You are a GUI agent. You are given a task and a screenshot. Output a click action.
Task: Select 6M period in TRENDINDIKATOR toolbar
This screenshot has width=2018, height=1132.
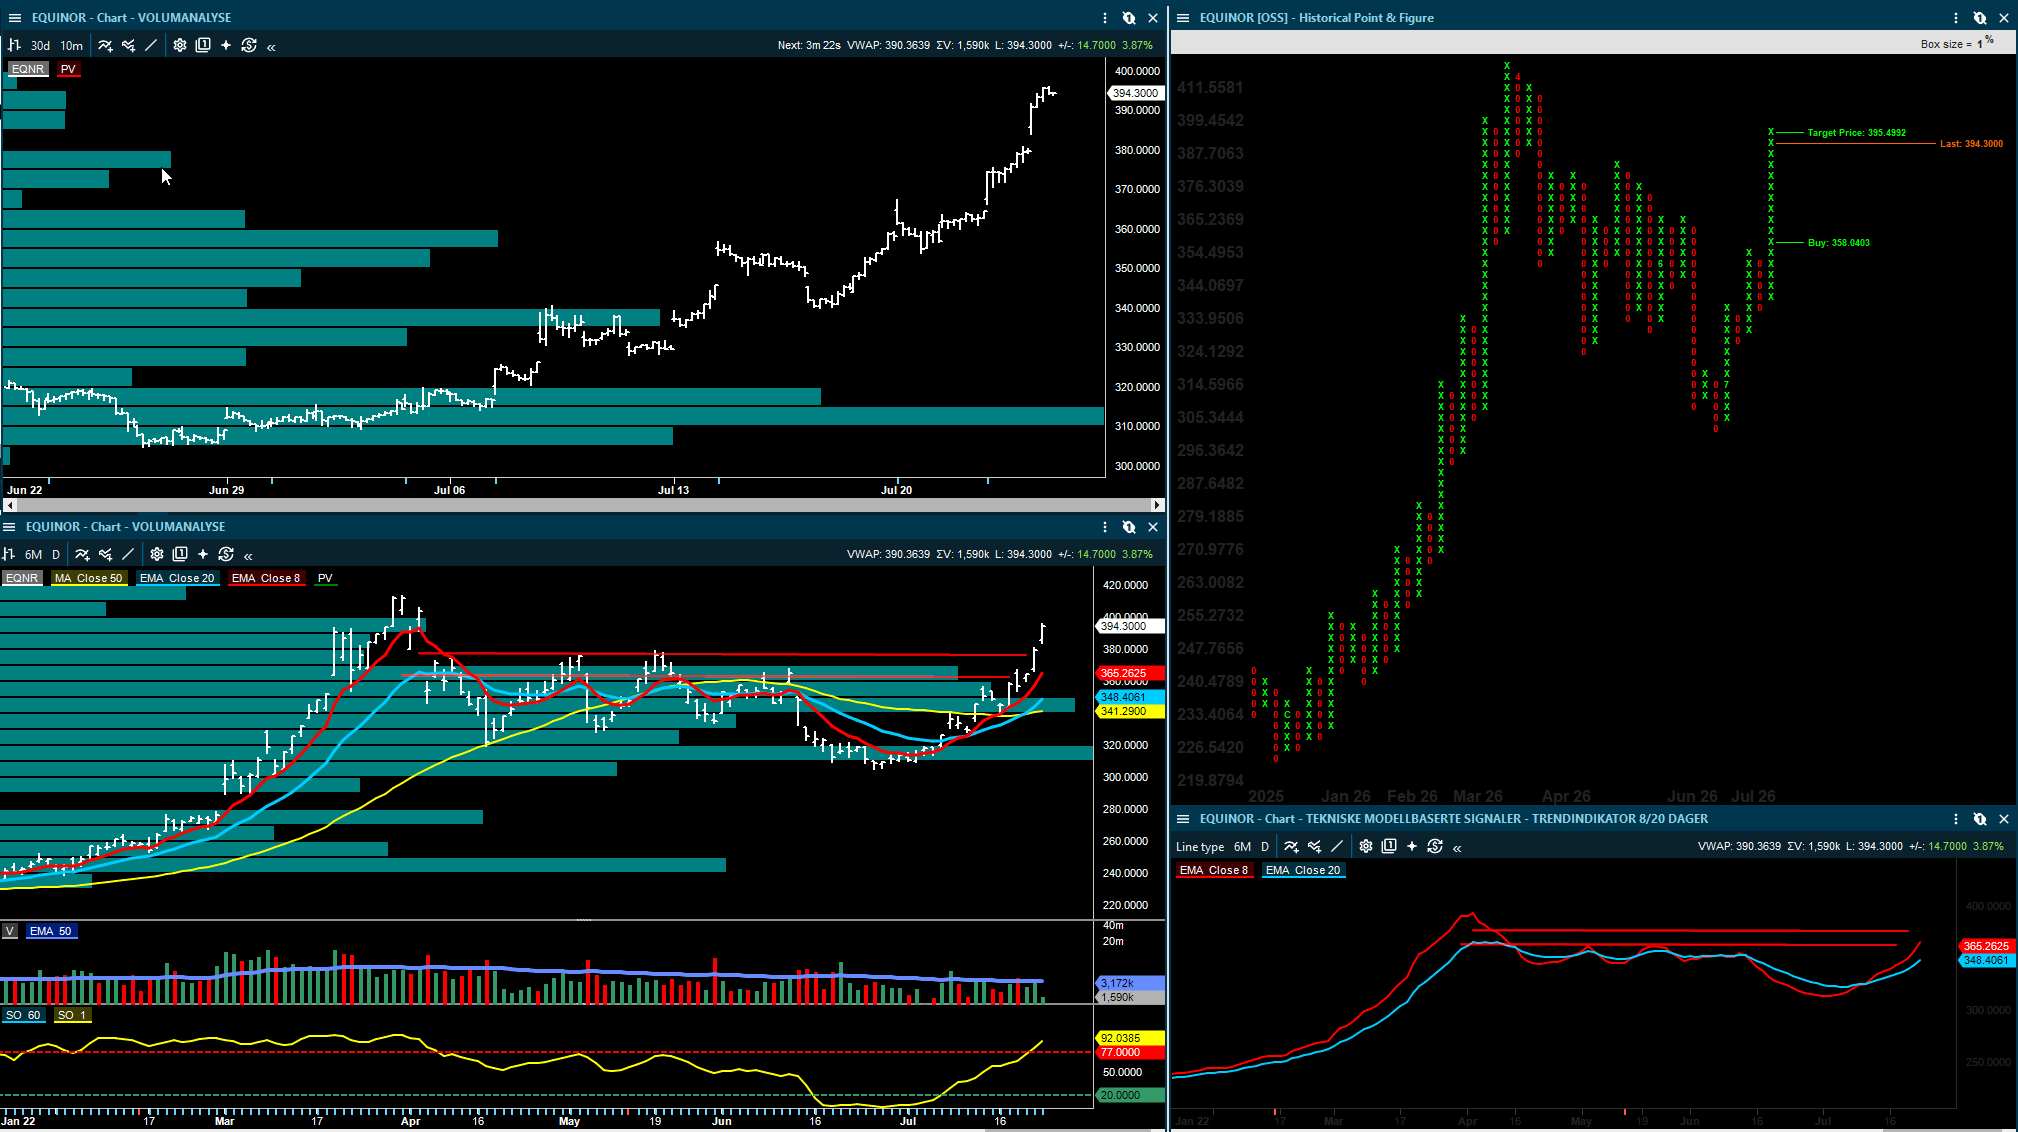coord(1243,847)
